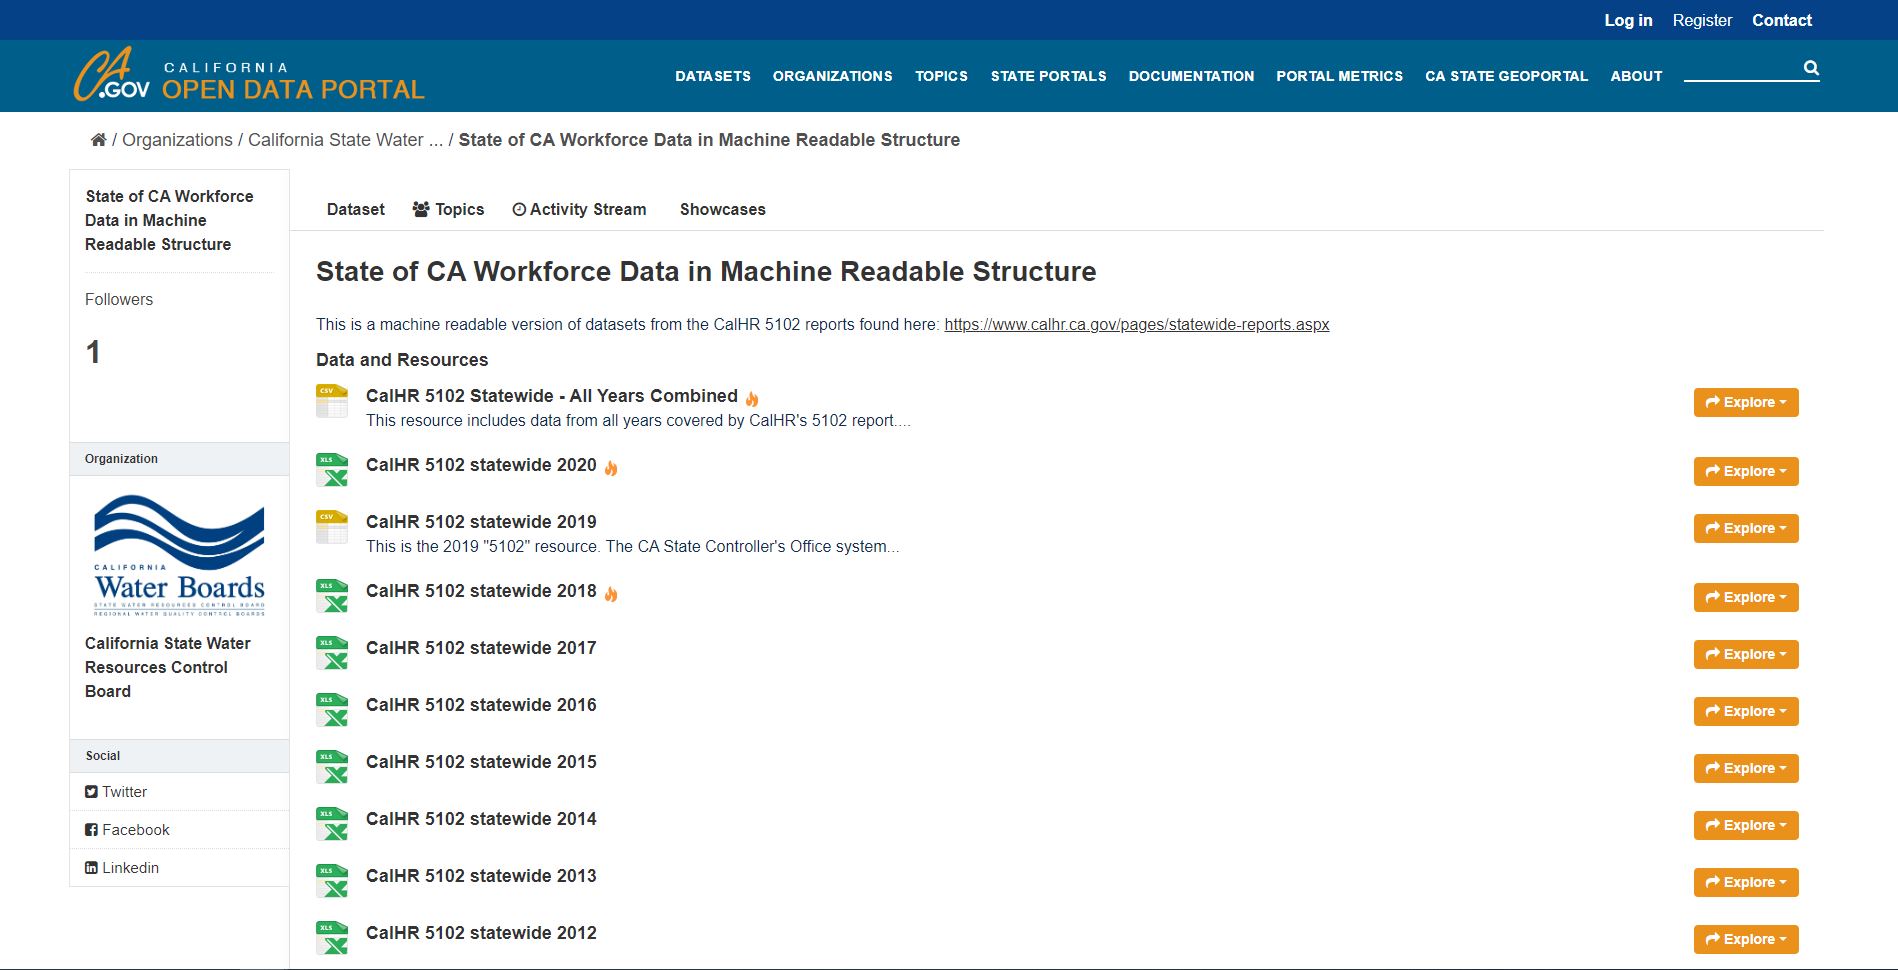This screenshot has width=1898, height=970.
Task: Open the About page
Action: (1636, 76)
